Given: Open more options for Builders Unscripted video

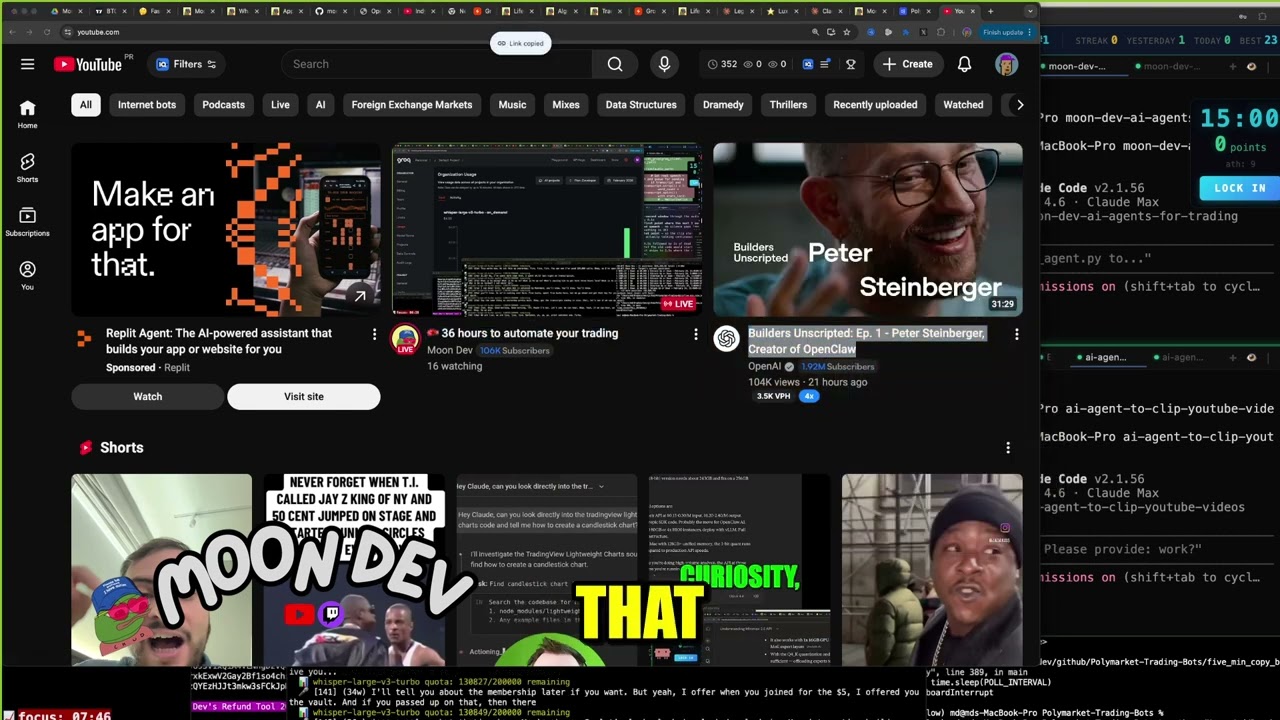Looking at the screenshot, I should pos(1017,334).
